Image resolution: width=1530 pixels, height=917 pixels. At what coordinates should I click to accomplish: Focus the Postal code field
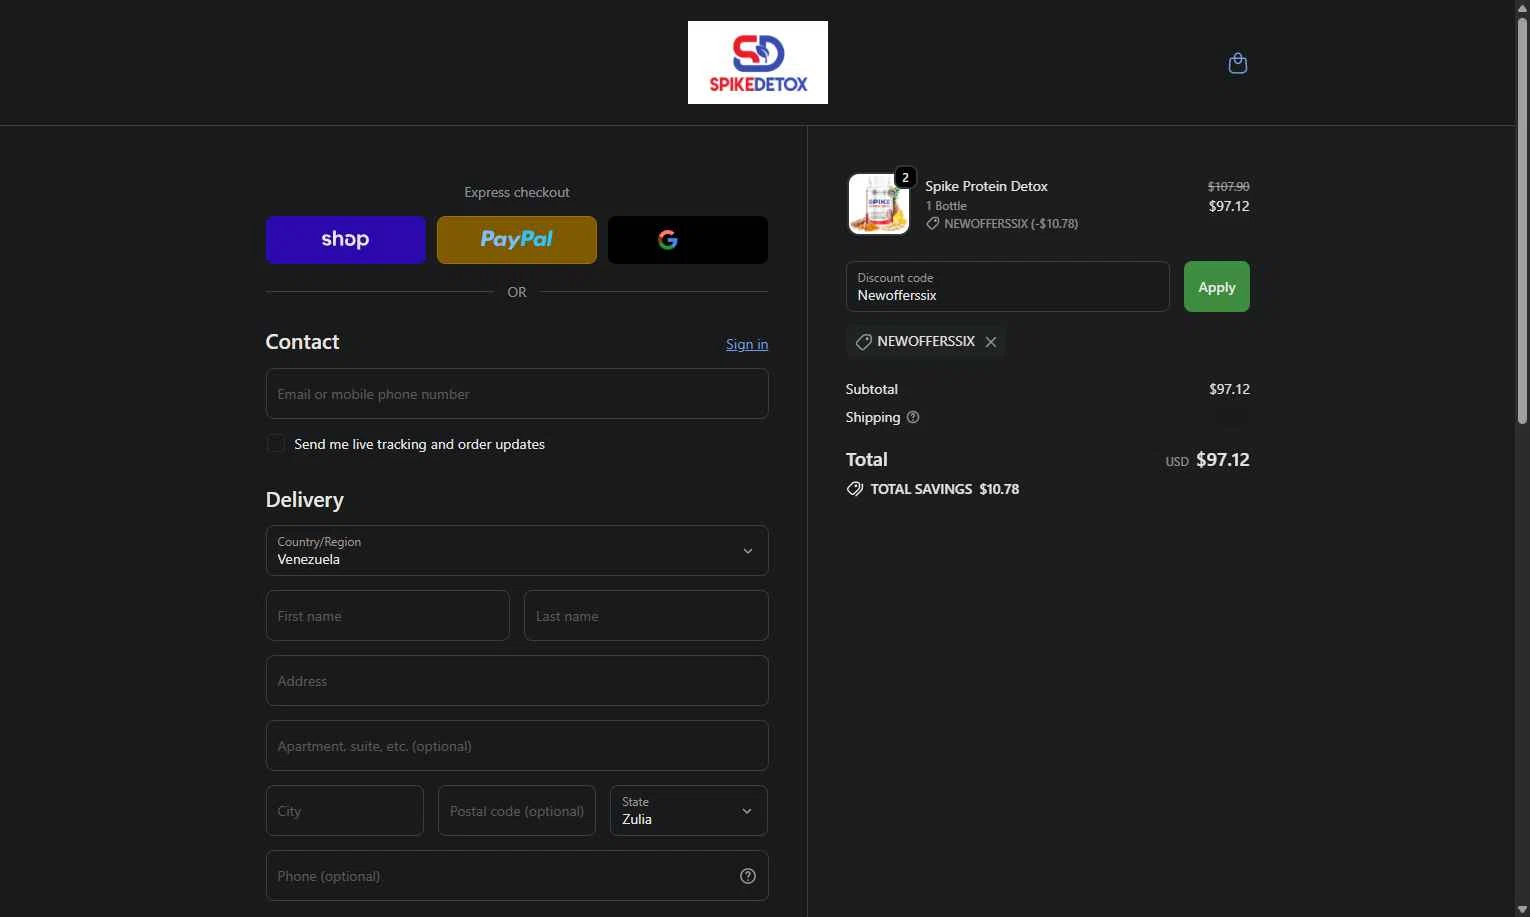517,811
